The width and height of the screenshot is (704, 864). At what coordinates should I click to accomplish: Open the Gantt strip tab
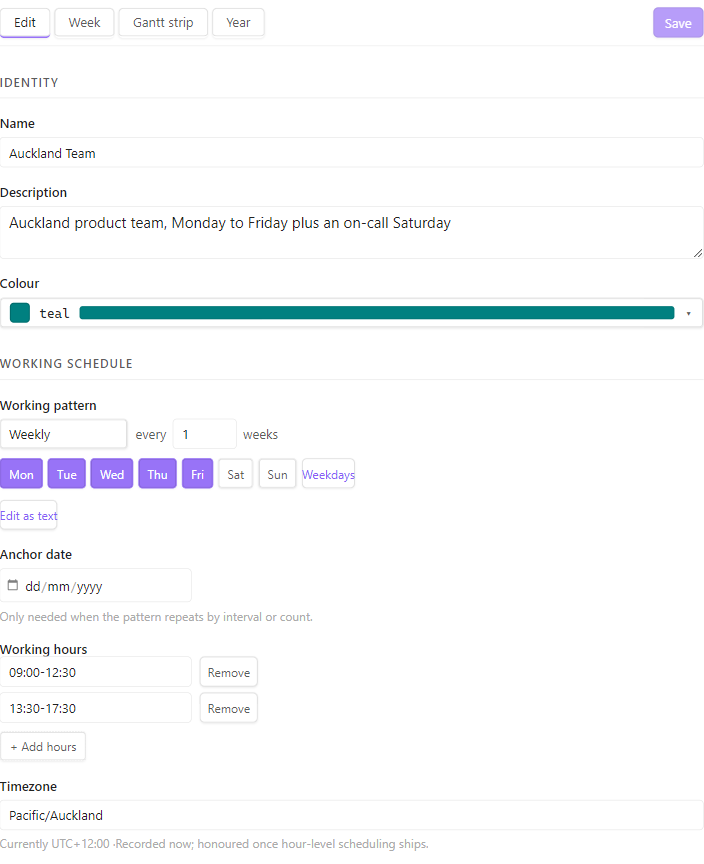163,23
